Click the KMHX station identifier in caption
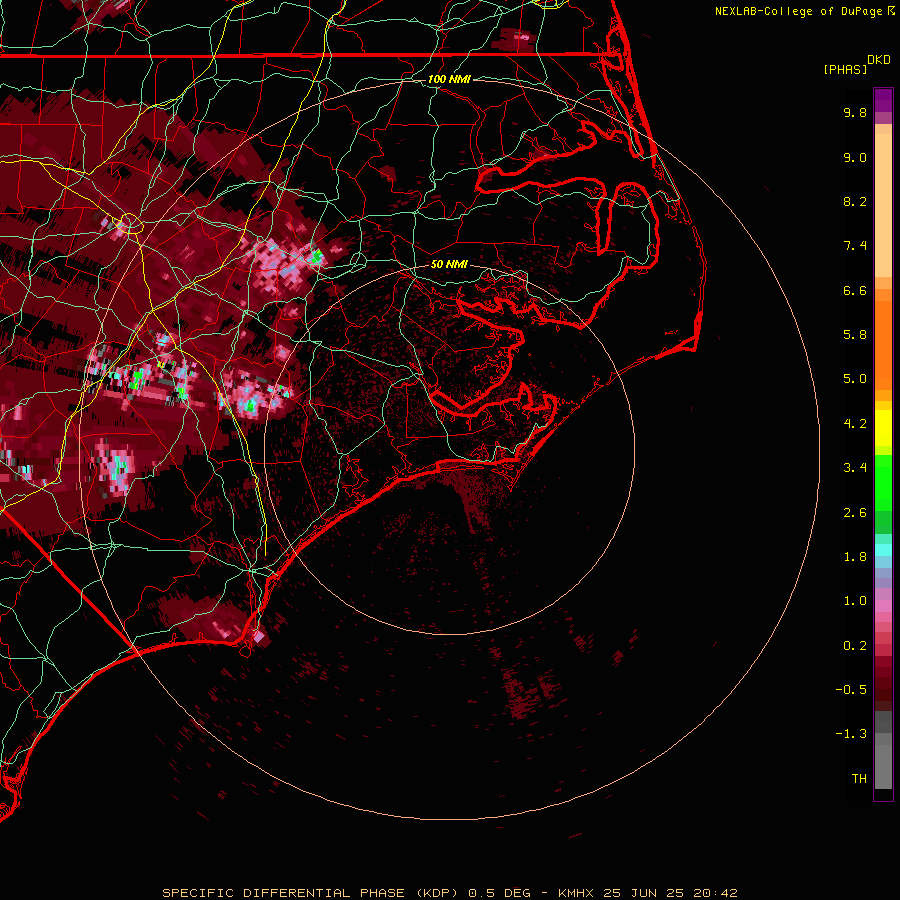 coord(577,893)
